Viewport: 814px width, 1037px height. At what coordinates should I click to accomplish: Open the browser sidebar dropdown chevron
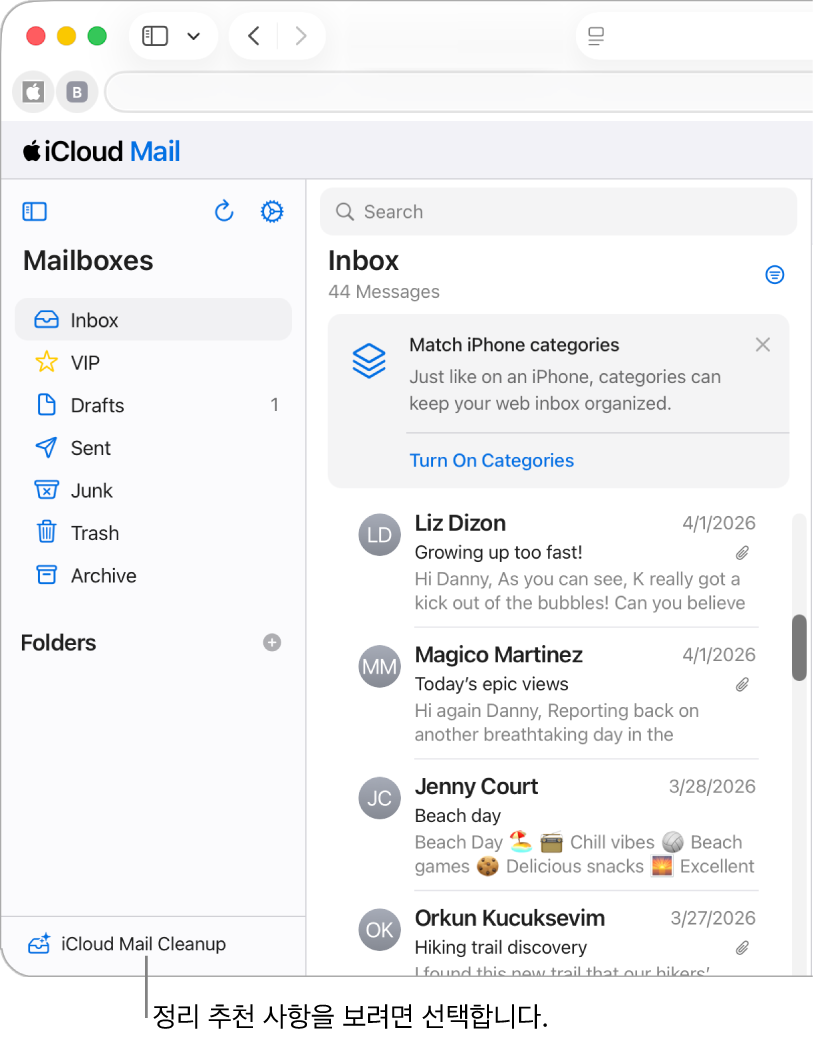point(194,36)
